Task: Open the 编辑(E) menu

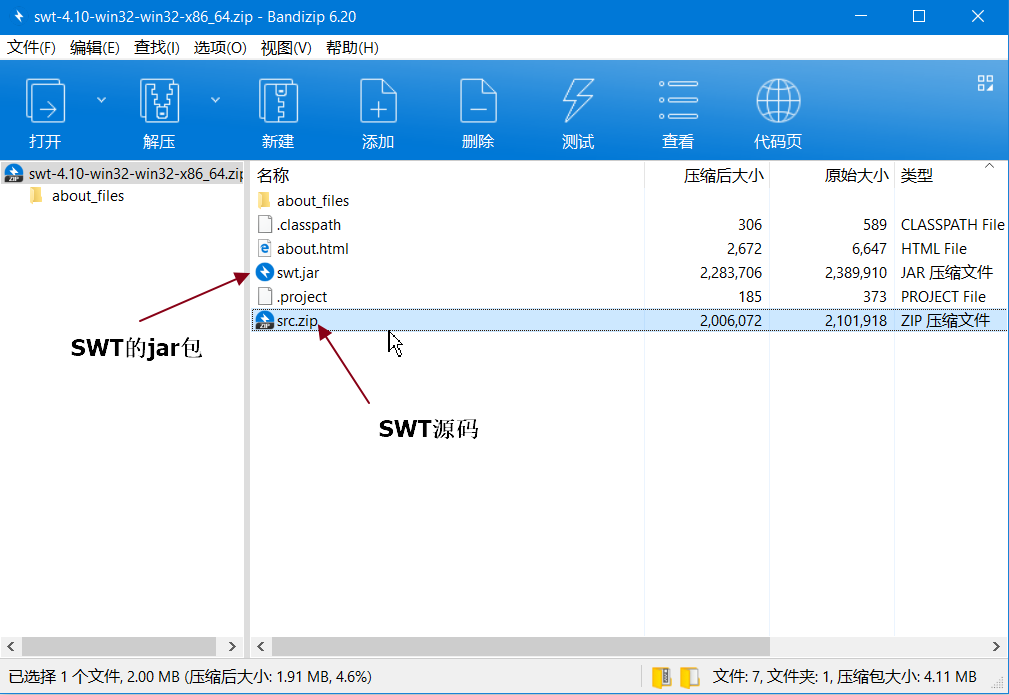Action: click(95, 48)
